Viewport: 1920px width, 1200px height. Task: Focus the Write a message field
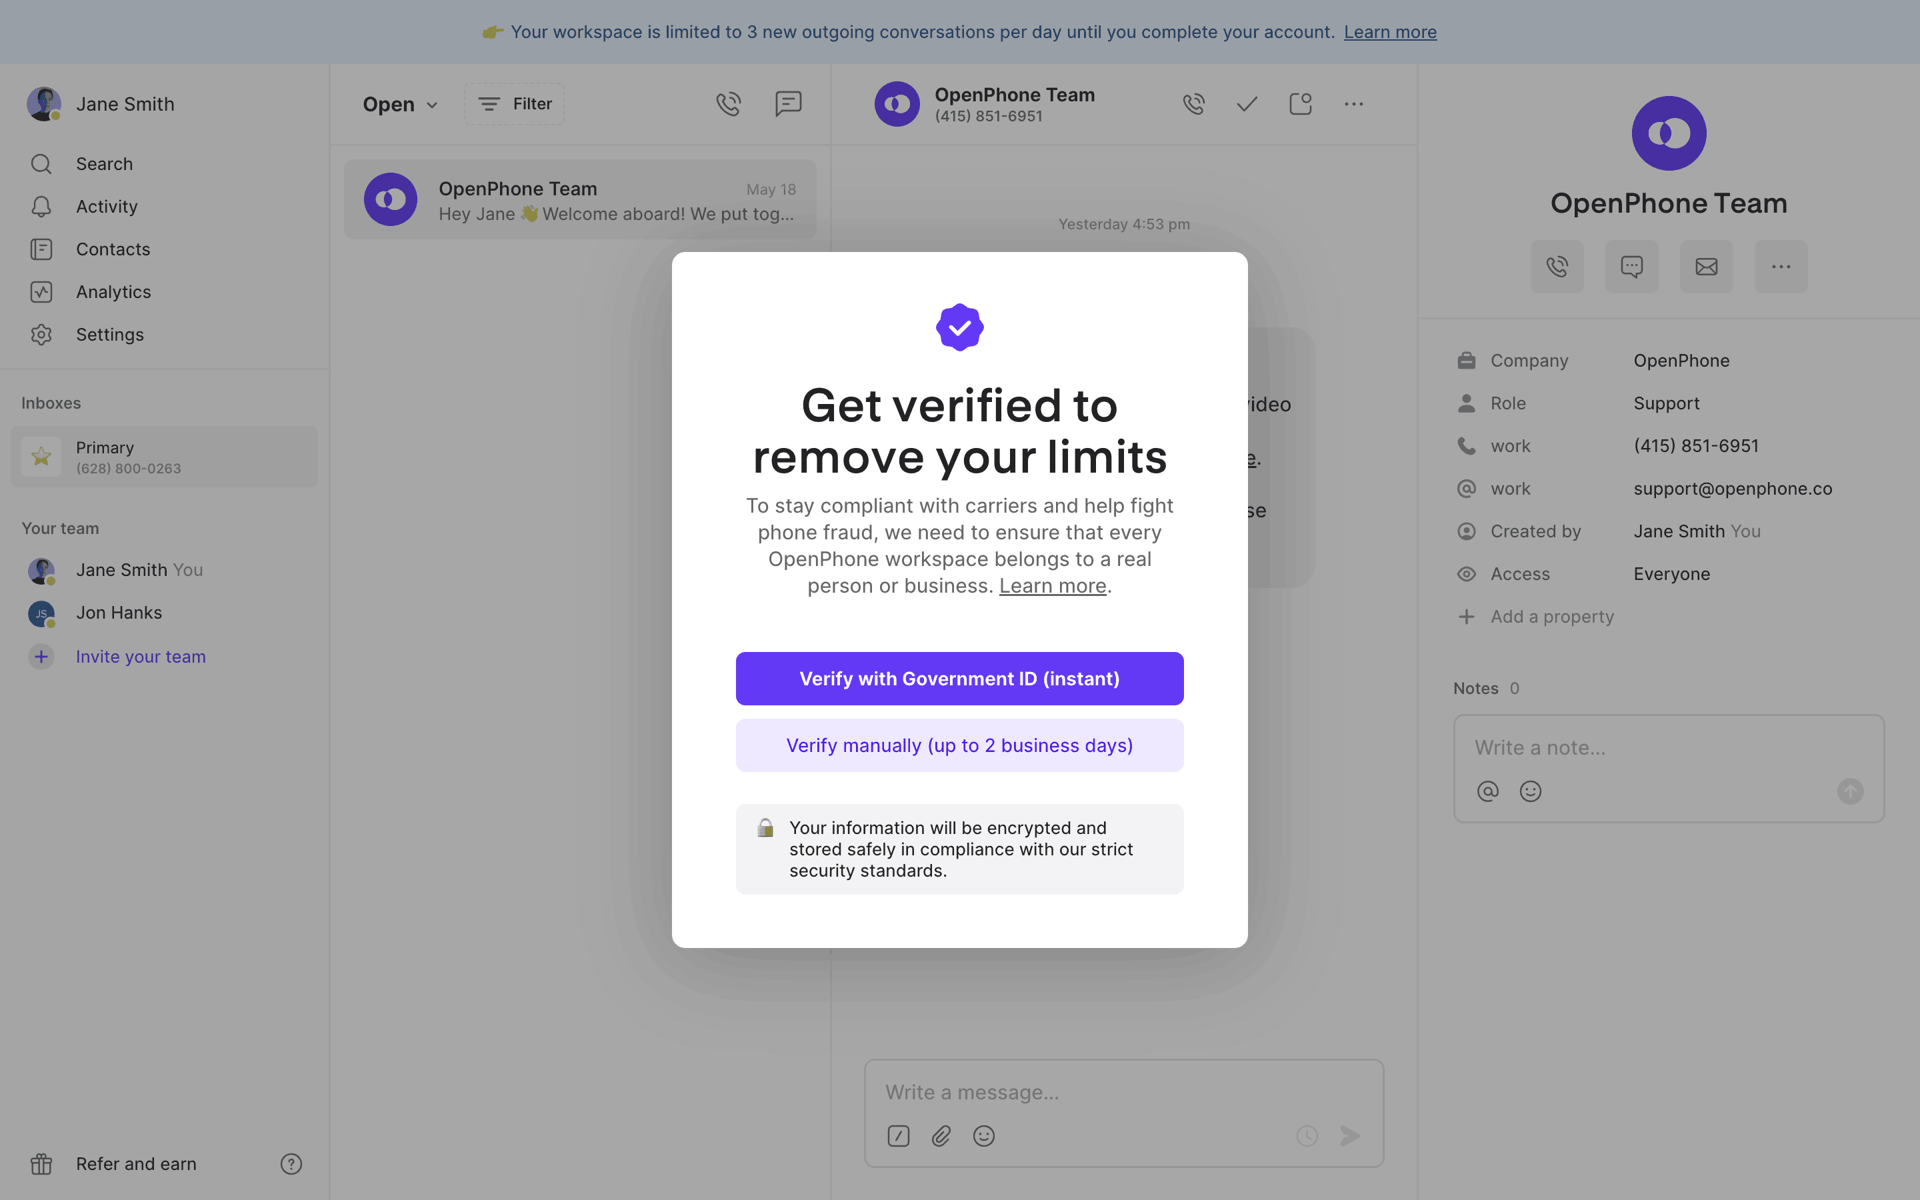click(1124, 1093)
